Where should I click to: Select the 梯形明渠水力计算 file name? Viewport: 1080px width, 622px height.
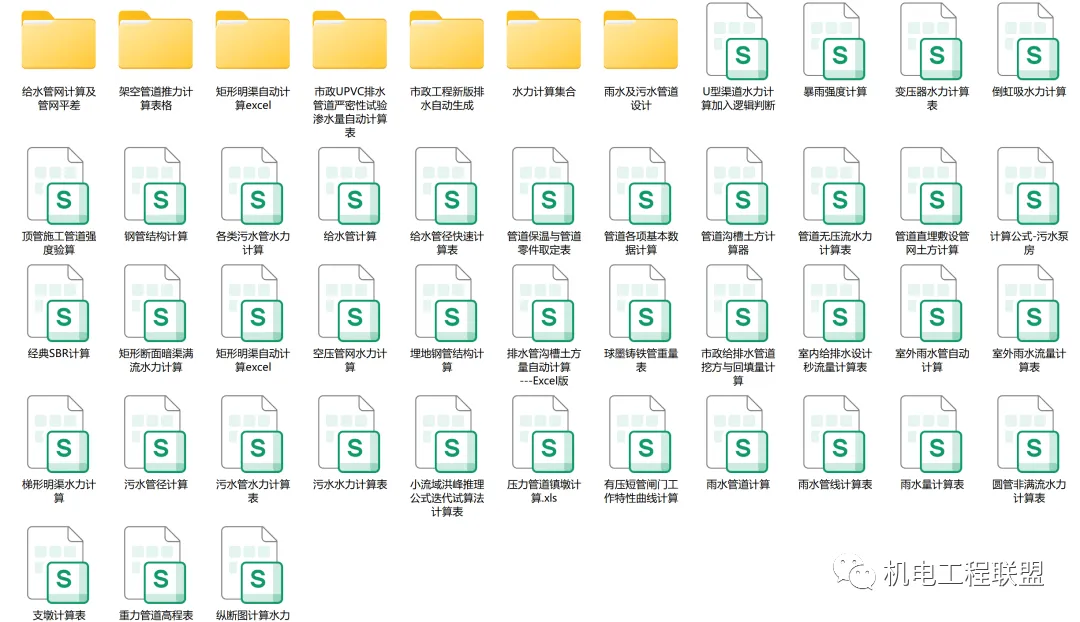[x=59, y=491]
